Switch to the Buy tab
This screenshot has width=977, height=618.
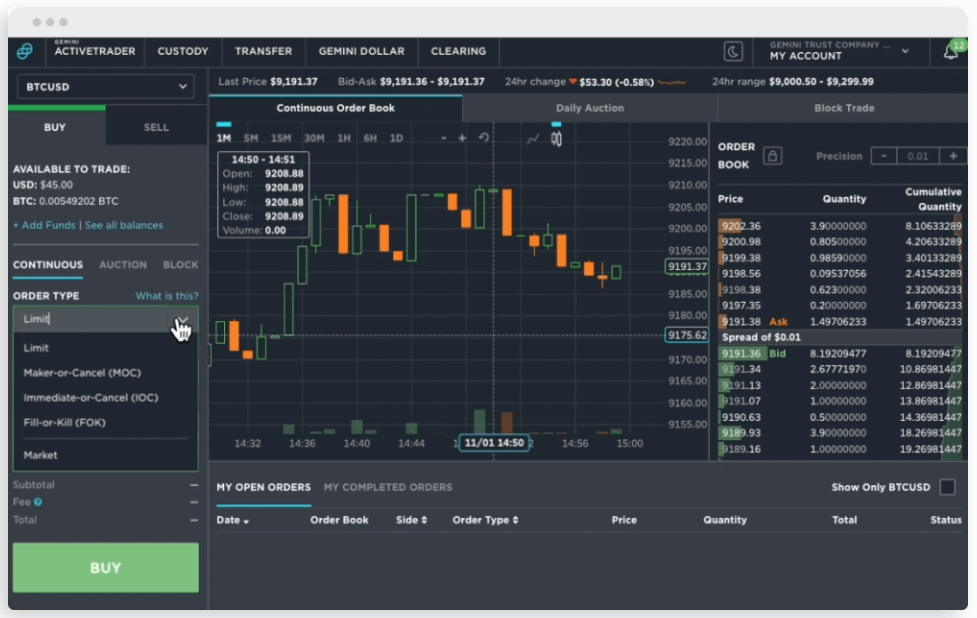click(55, 127)
